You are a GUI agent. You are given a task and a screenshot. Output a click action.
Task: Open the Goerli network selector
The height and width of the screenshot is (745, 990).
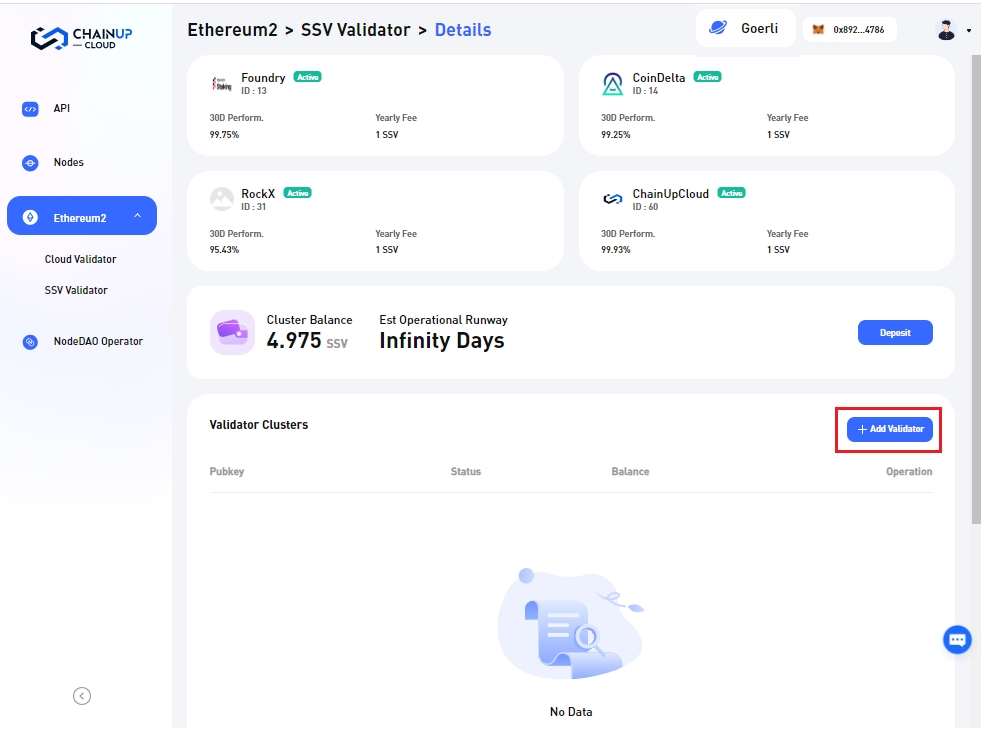coord(745,28)
